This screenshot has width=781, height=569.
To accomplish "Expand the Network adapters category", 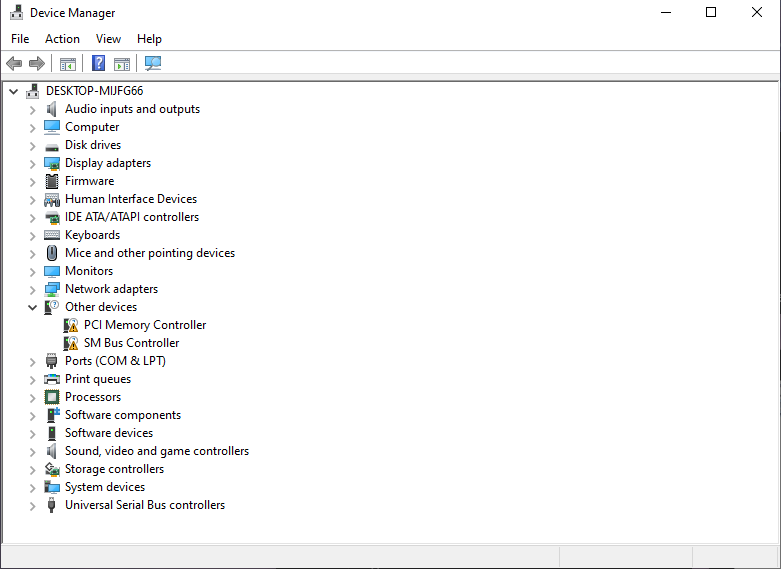I will click(33, 290).
